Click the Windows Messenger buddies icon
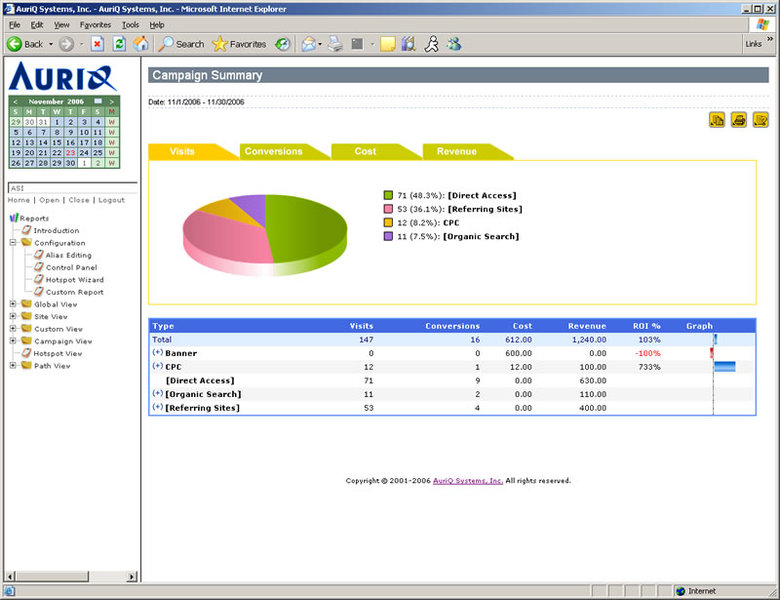Screen dimensions: 780x600 coord(454,44)
